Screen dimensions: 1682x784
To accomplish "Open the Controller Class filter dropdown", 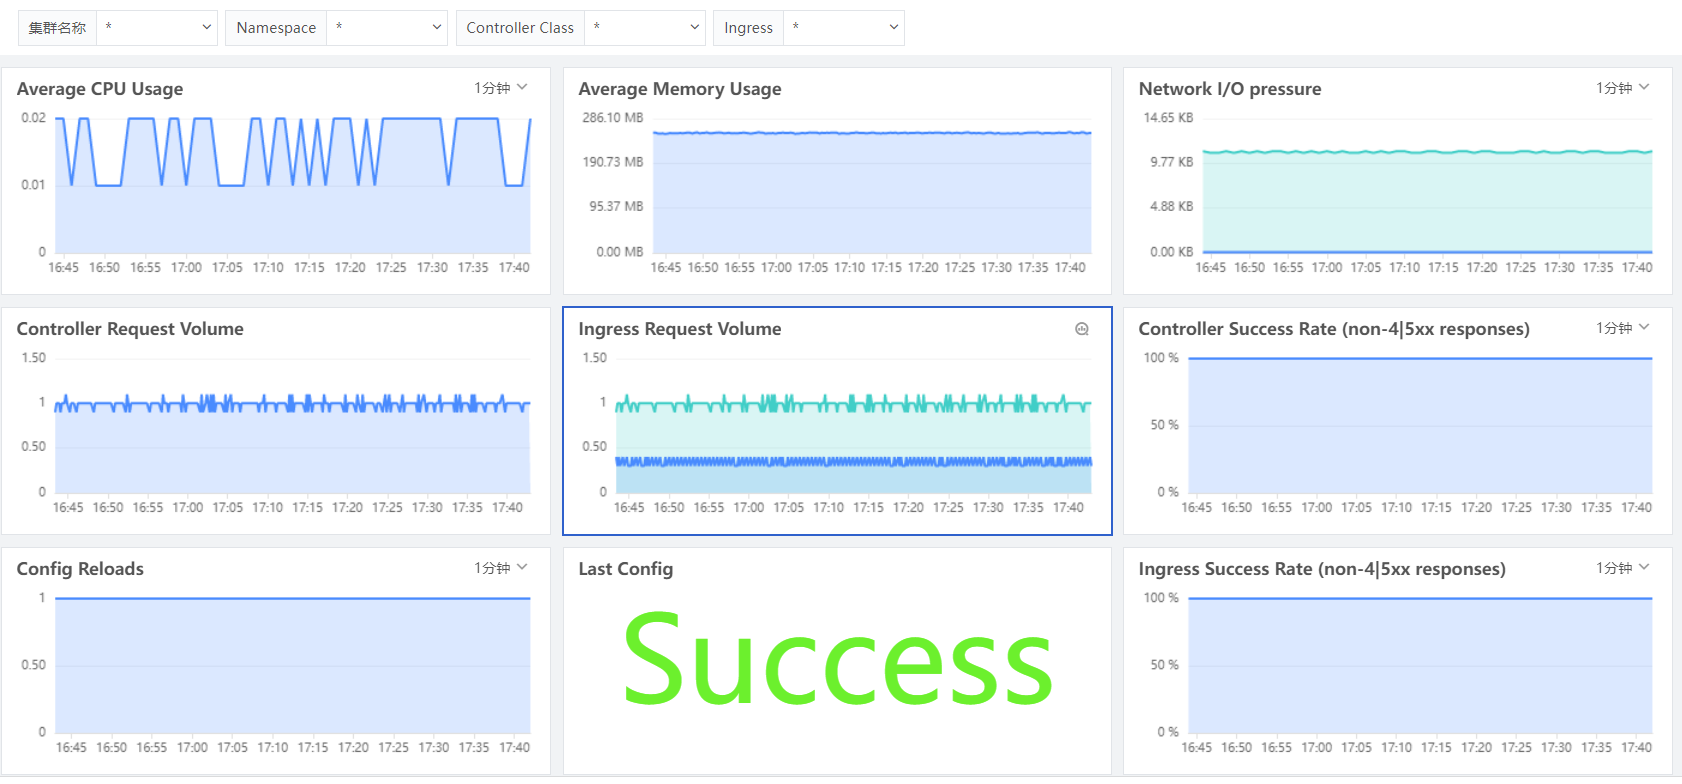I will click(x=645, y=28).
